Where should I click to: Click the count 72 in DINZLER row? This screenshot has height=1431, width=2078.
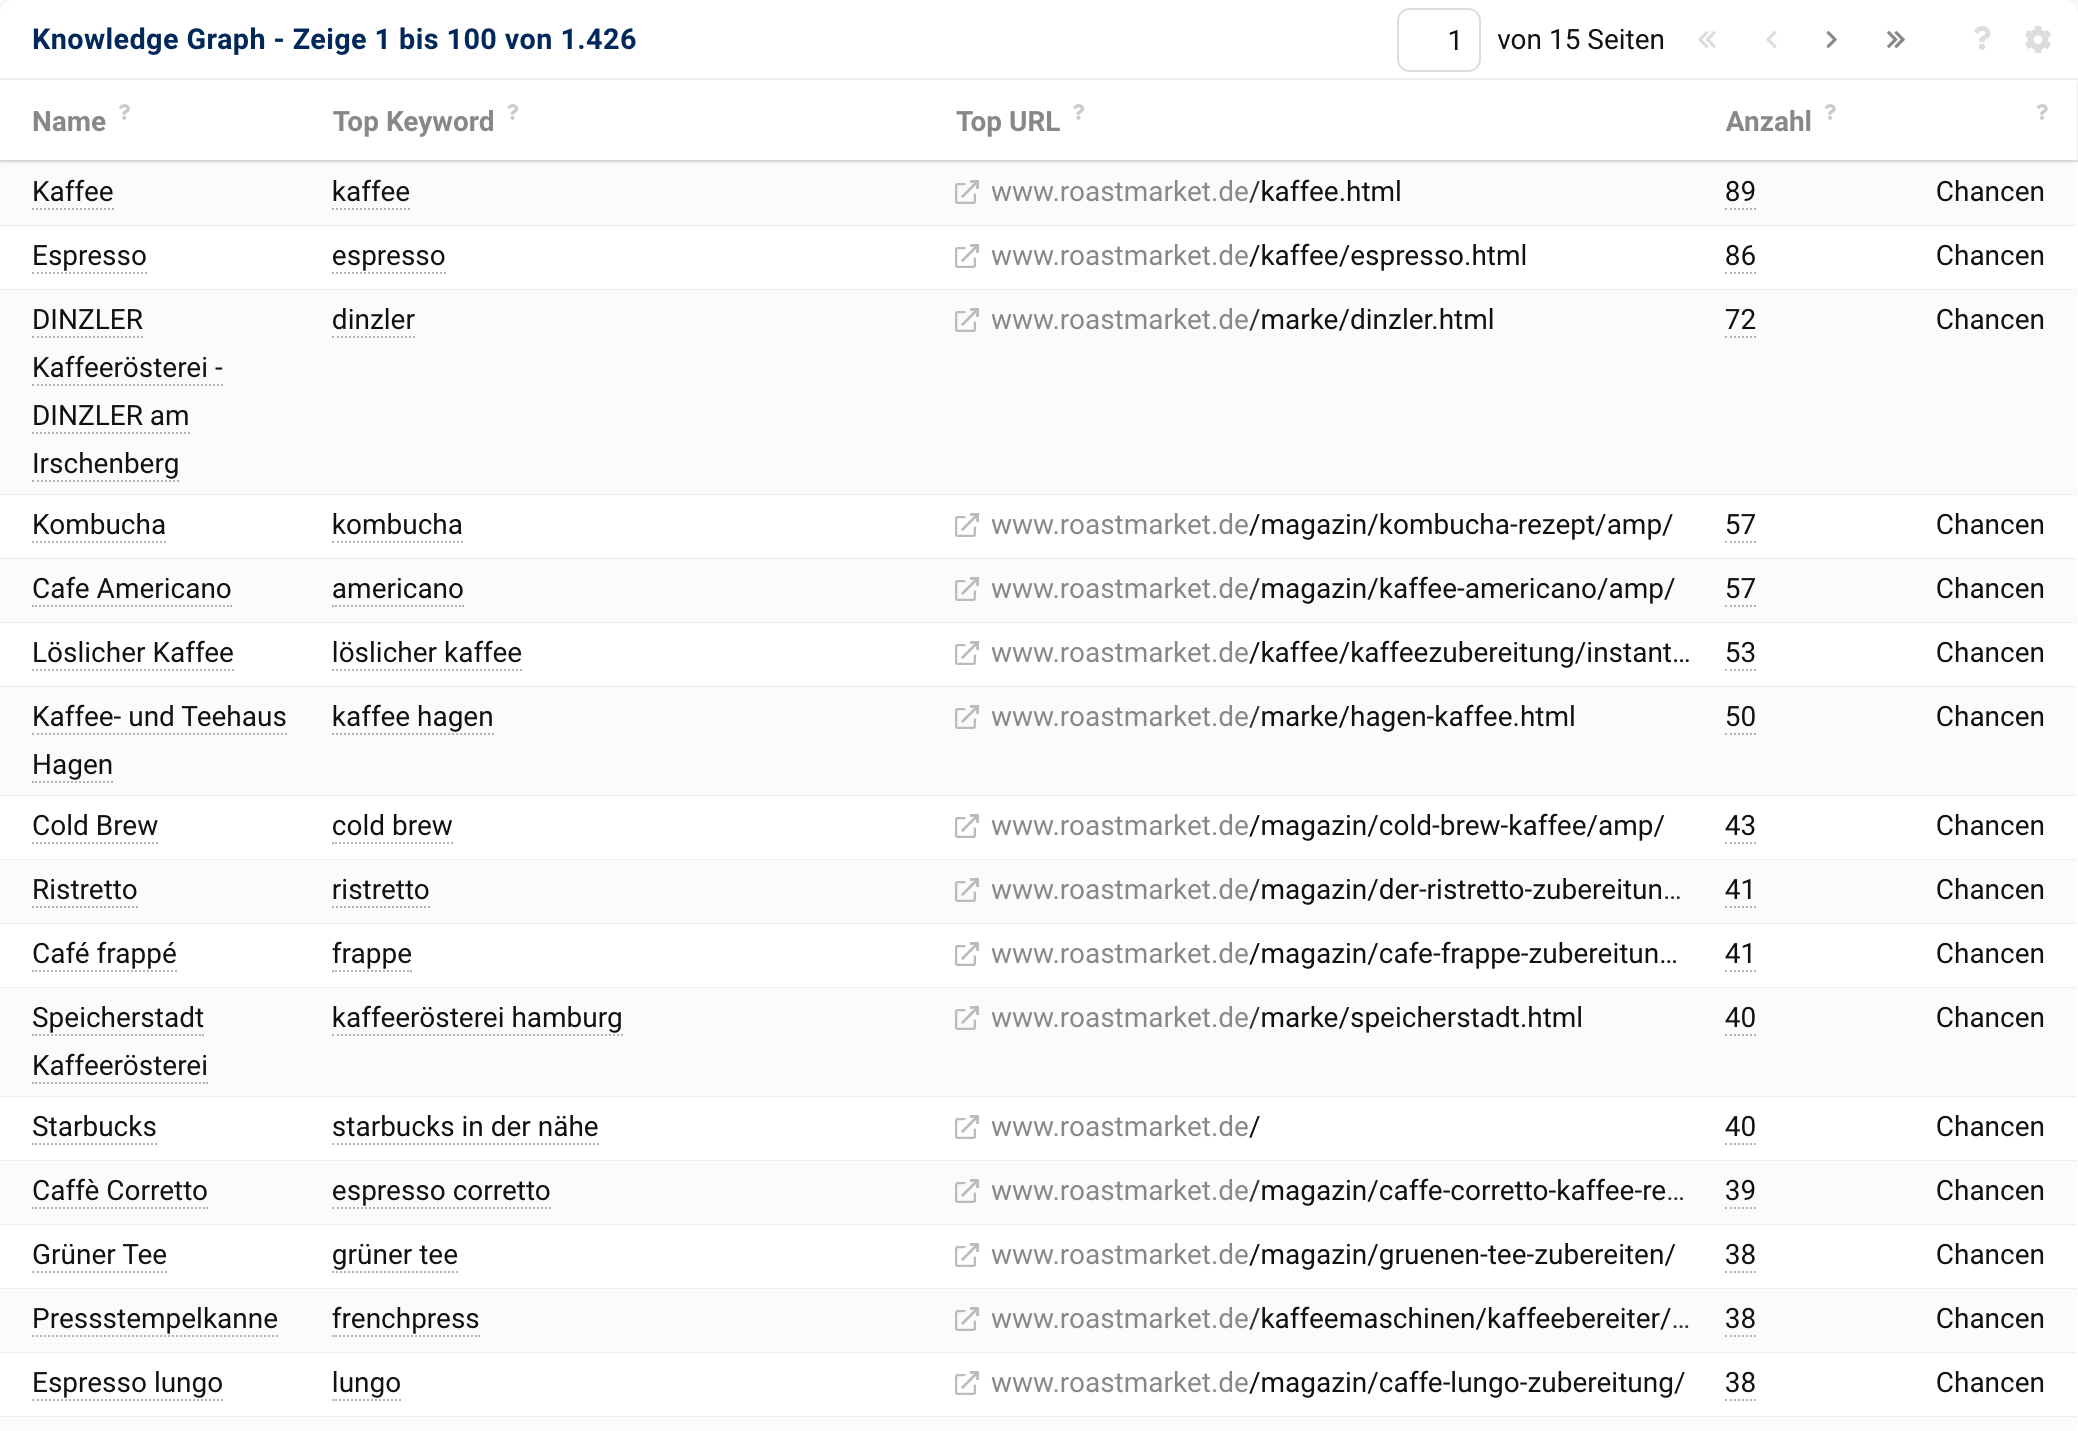click(1740, 320)
